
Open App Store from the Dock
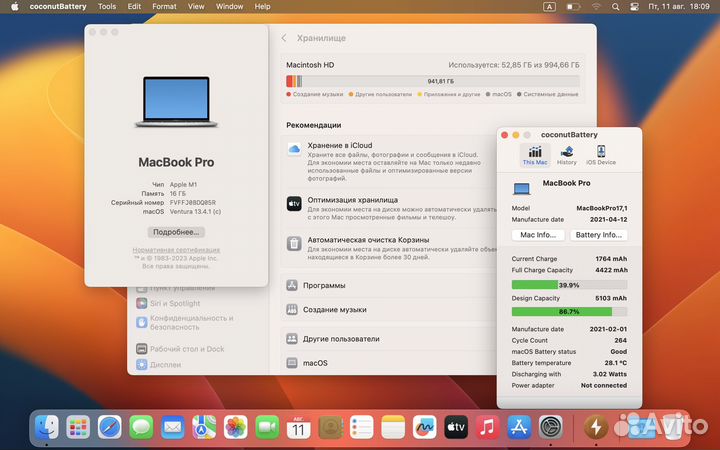(519, 428)
